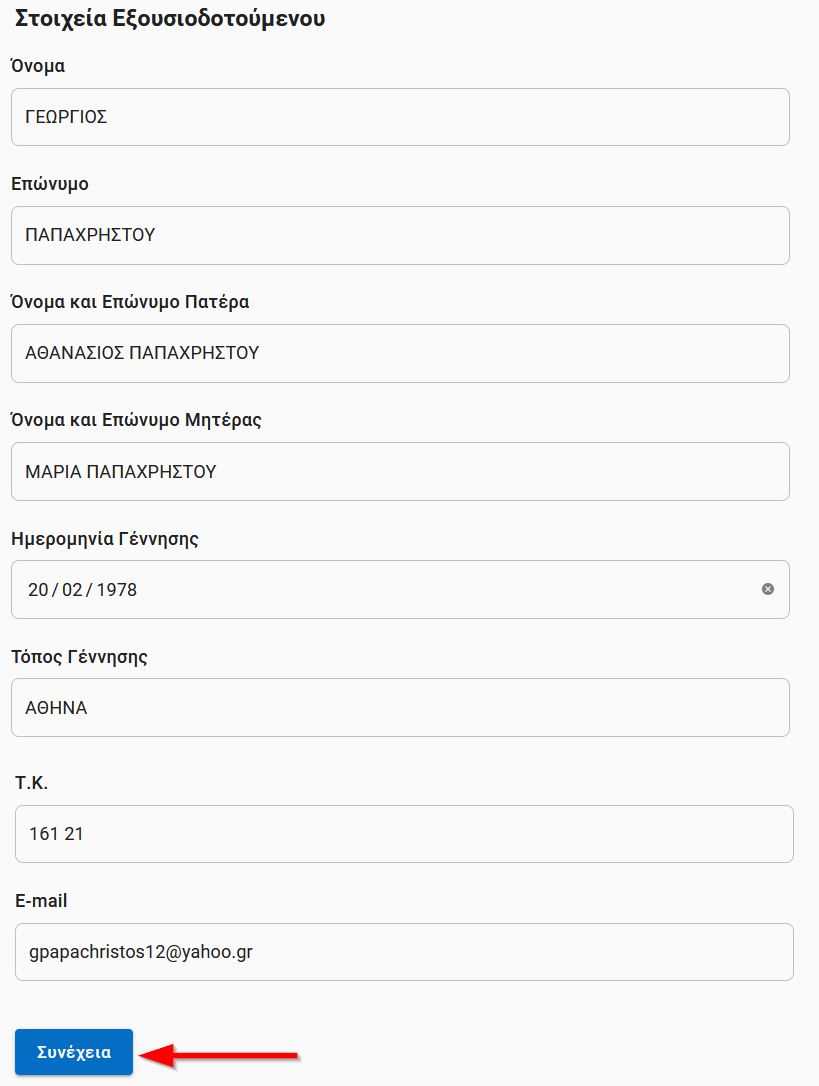This screenshot has width=819, height=1086.
Task: Click the Όνομα label
Action: [38, 66]
